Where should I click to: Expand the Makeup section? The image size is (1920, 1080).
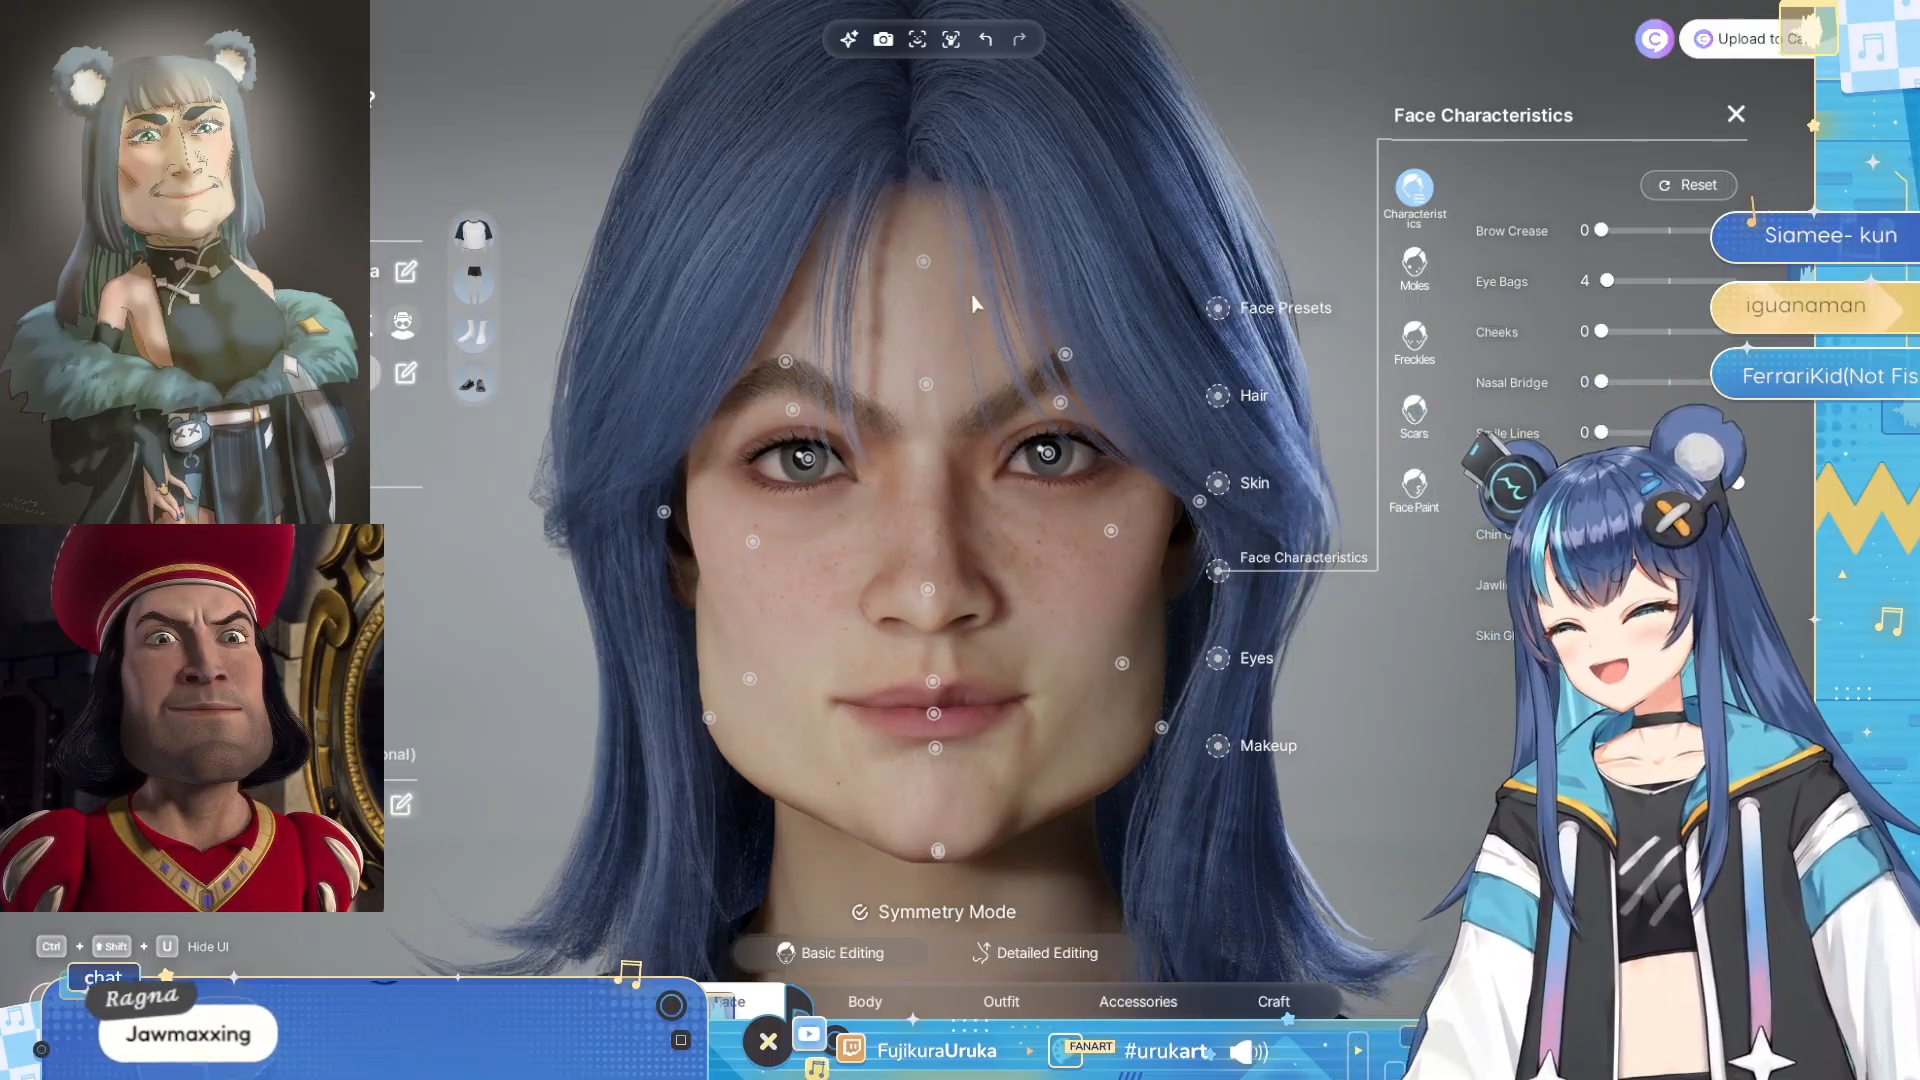tap(1267, 746)
